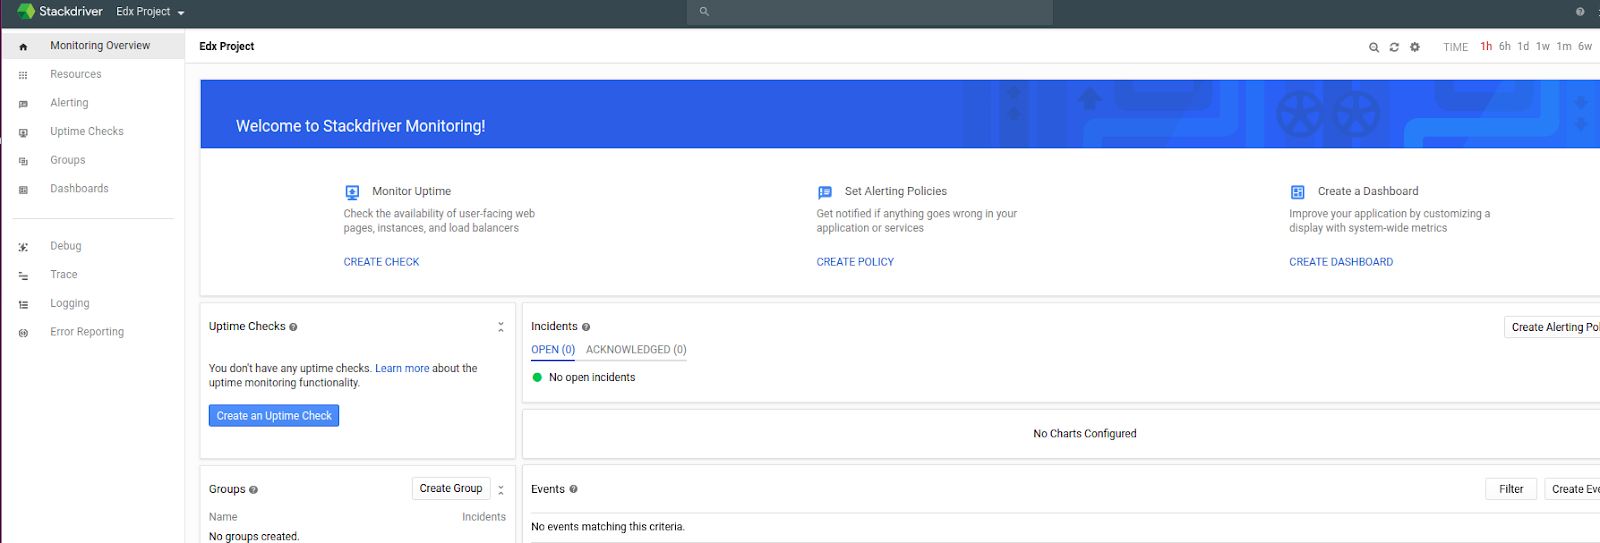This screenshot has height=543, width=1600.
Task: Open Groups in the sidebar
Action: pyautogui.click(x=68, y=160)
